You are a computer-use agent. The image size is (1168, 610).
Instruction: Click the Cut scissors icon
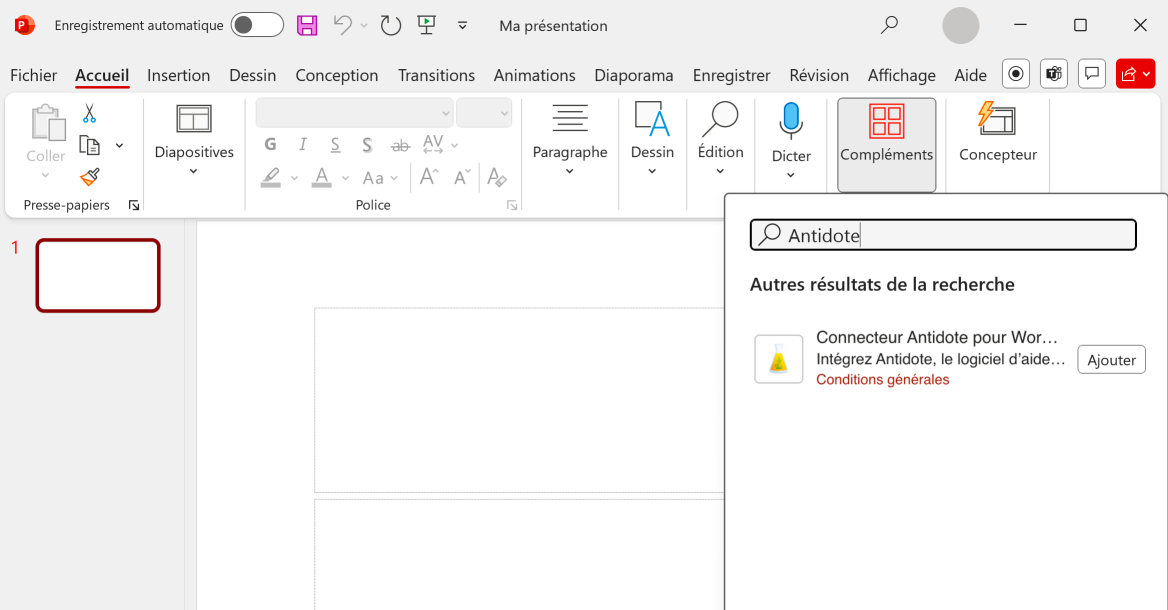point(89,114)
